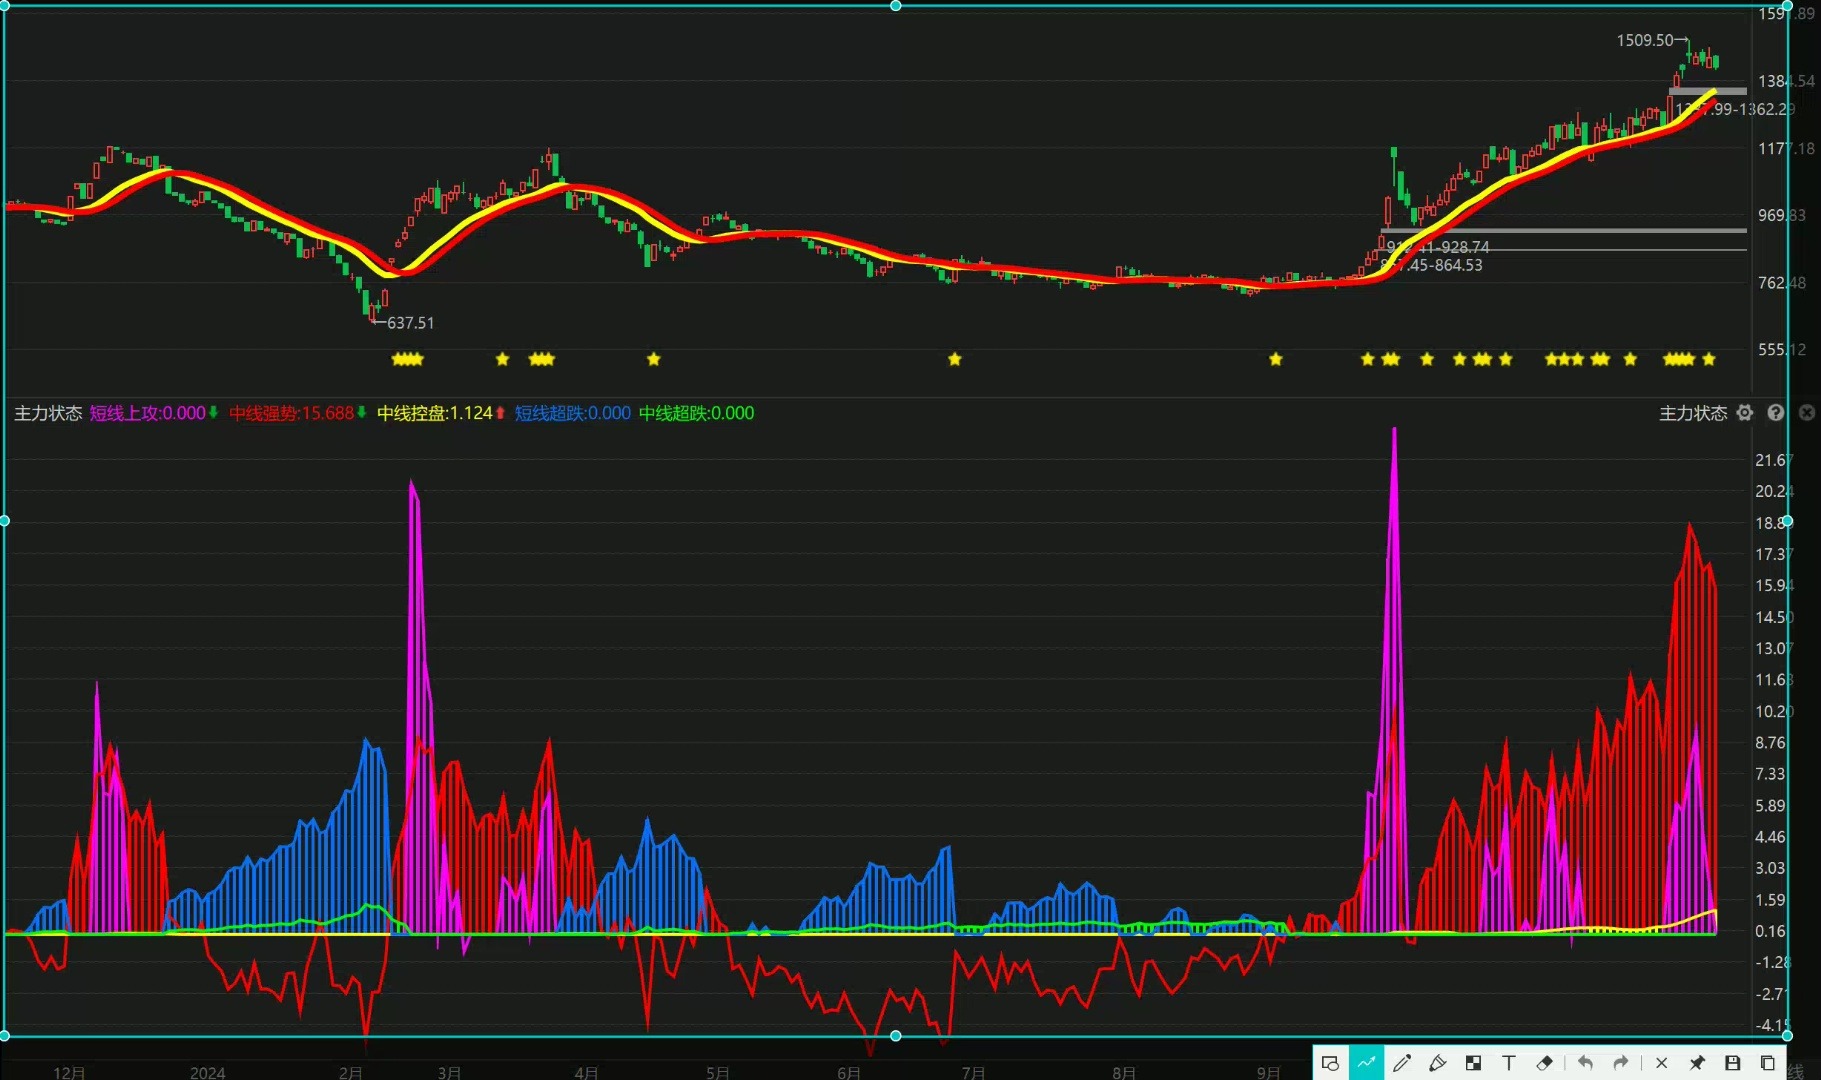Viewport: 1821px width, 1080px height.
Task: Choose the highlighter marker tool
Action: [x=1438, y=1063]
